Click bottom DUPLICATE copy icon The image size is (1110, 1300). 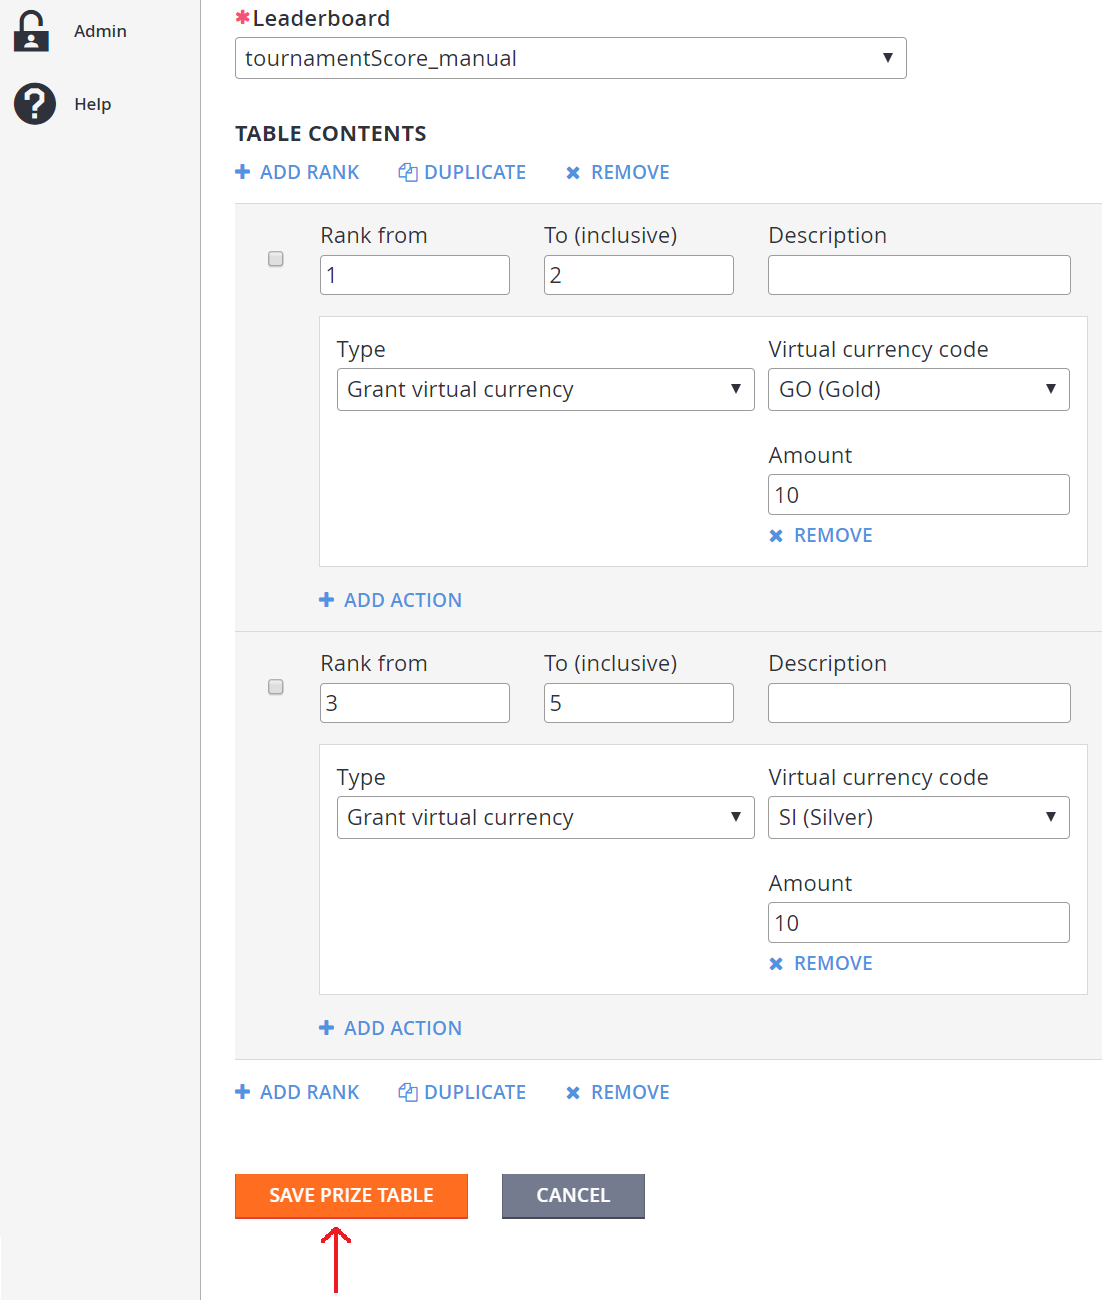point(408,1092)
